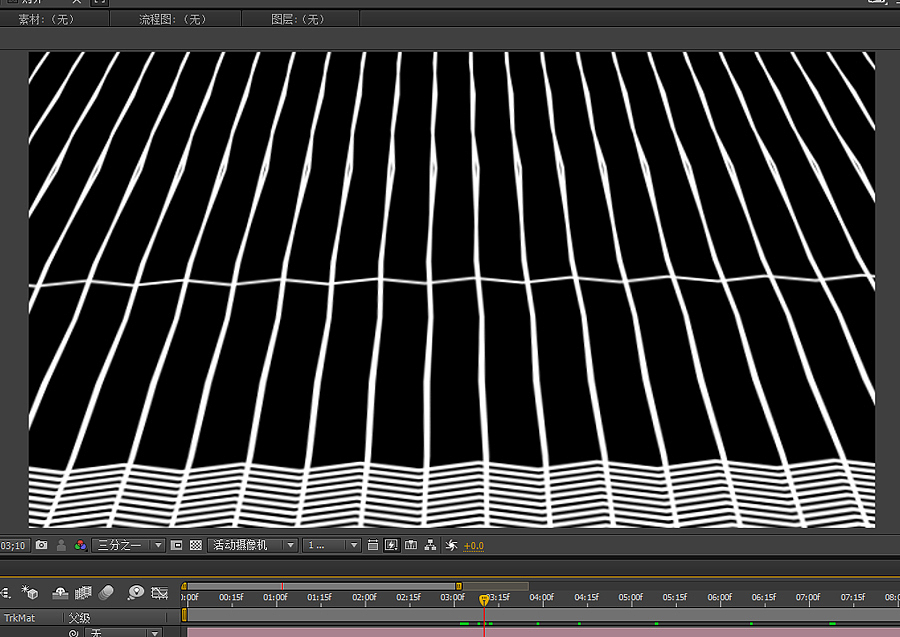Viewport: 900px width, 637px height.
Task: Toggle the Region of Interest icon
Action: [177, 545]
